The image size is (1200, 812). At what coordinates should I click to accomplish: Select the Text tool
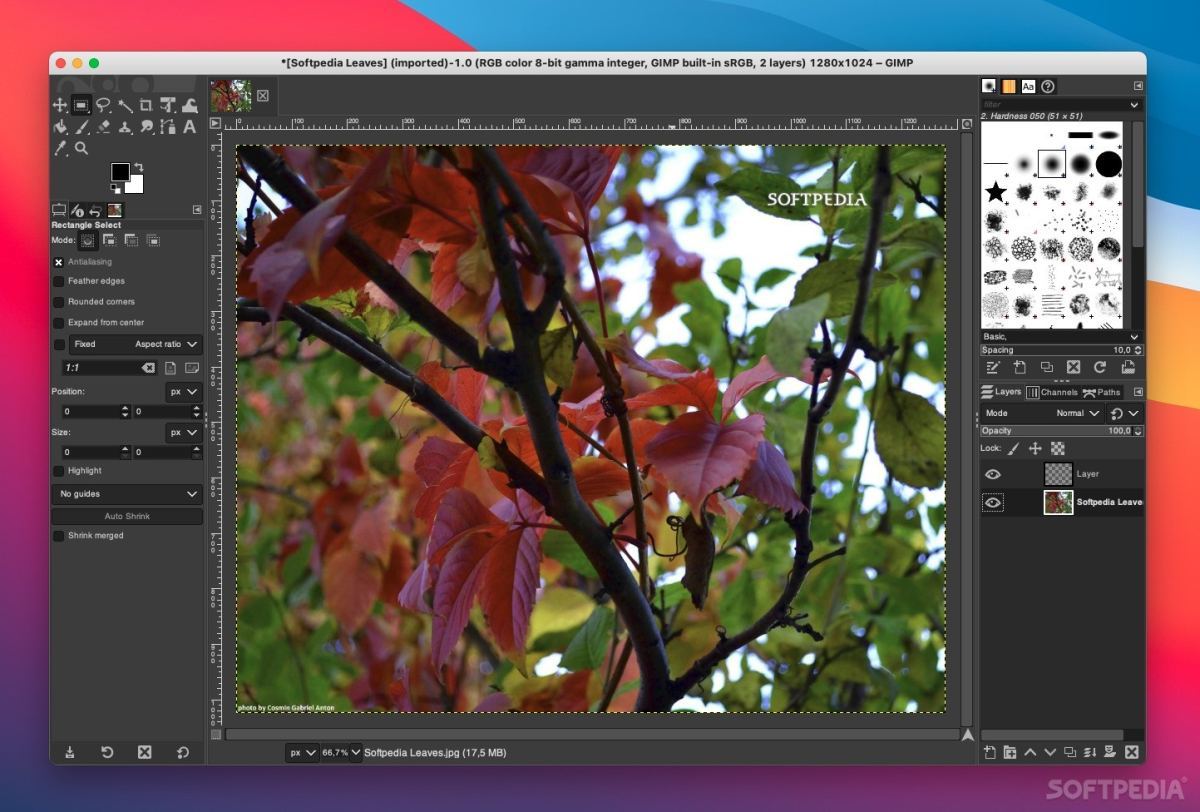[189, 127]
